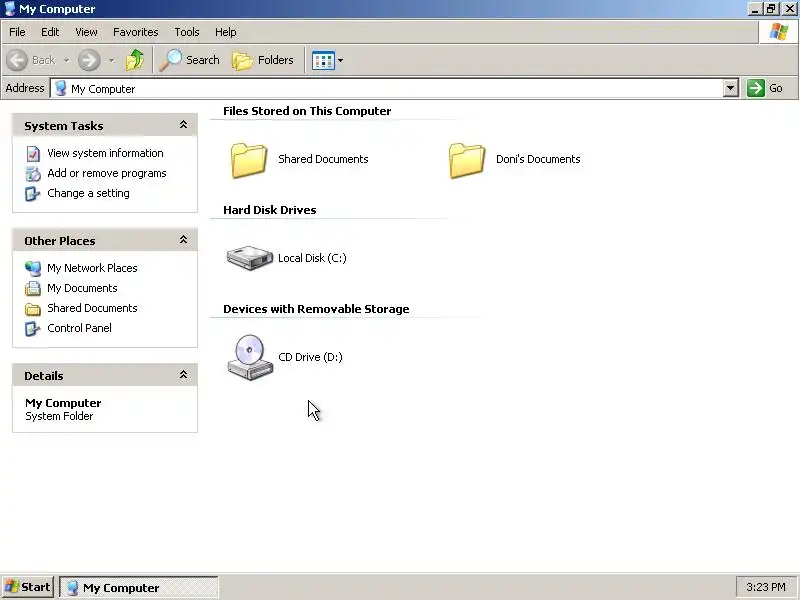Open Shared Documents link in Other Places
Viewport: 800px width, 600px height.
pyautogui.click(x=92, y=308)
